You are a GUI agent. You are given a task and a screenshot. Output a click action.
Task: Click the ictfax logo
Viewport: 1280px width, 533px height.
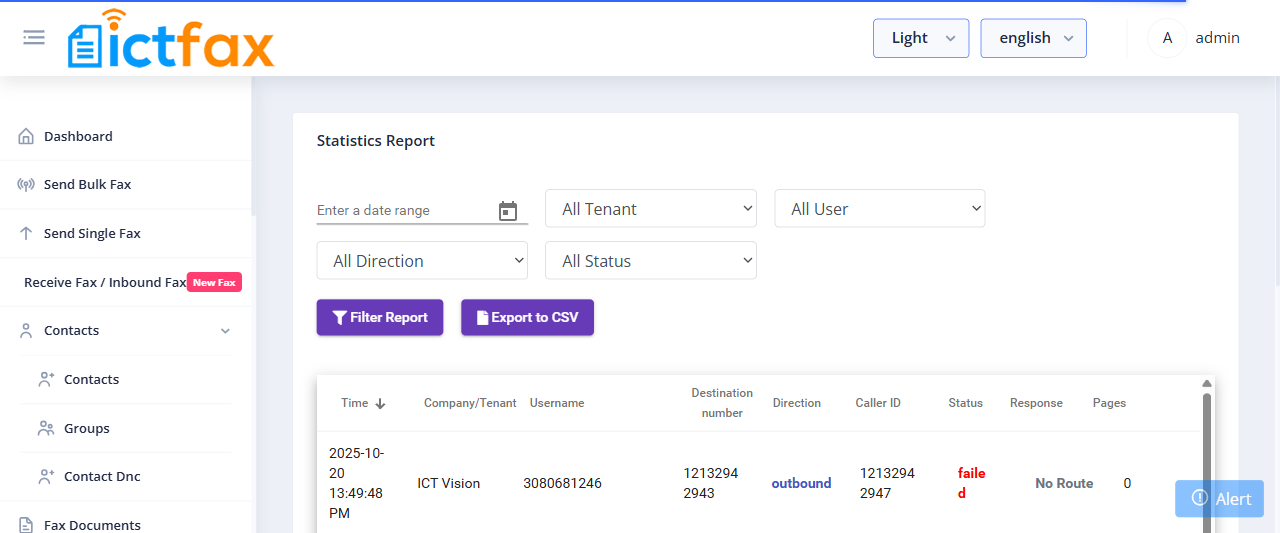(171, 39)
